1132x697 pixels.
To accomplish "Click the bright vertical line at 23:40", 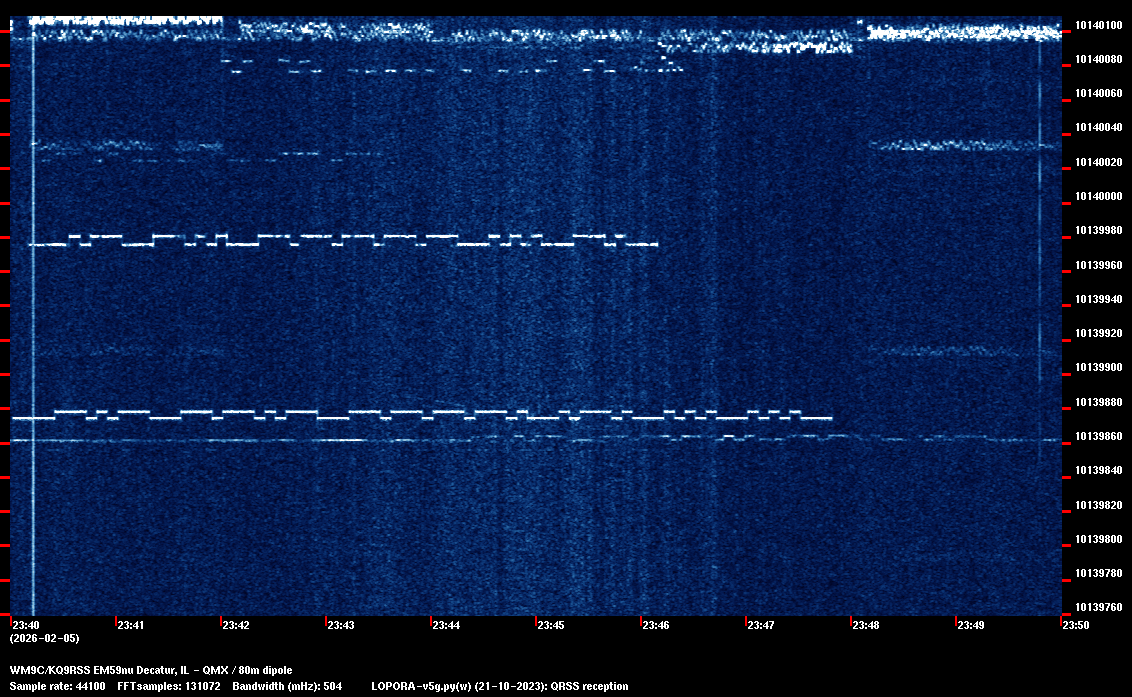I will tap(33, 320).
